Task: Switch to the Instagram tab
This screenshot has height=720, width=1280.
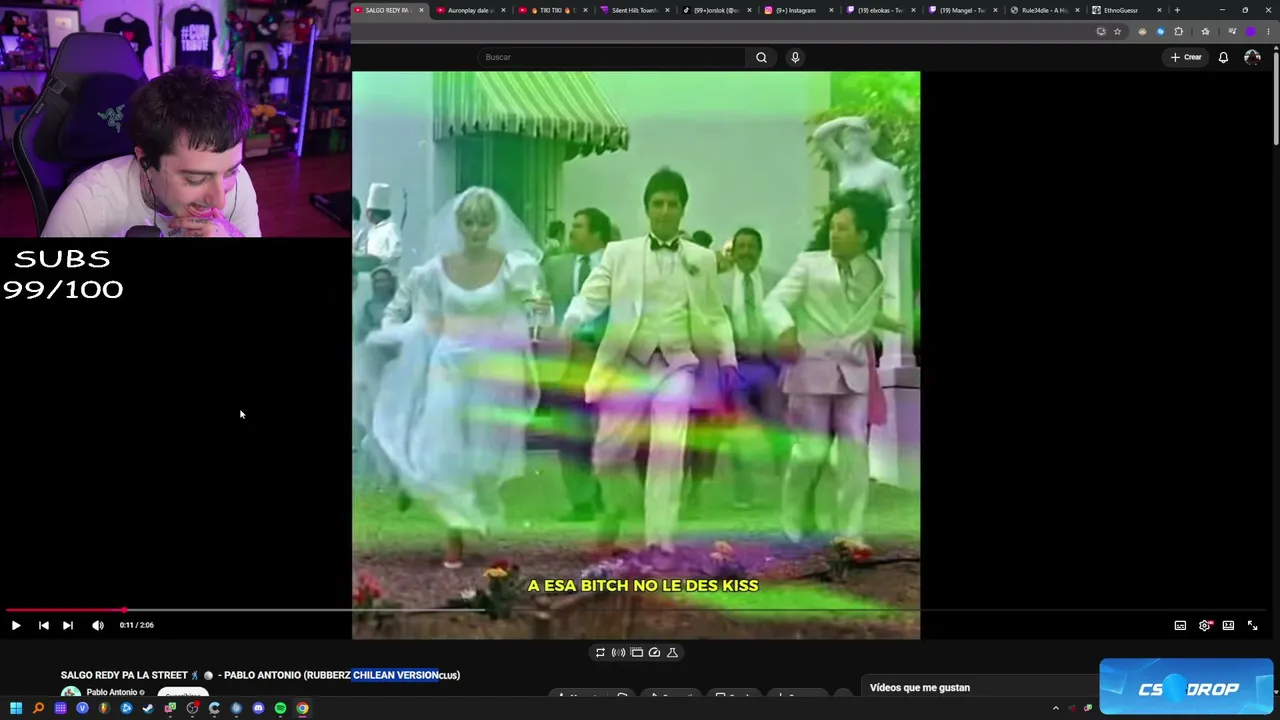Action: pos(797,10)
